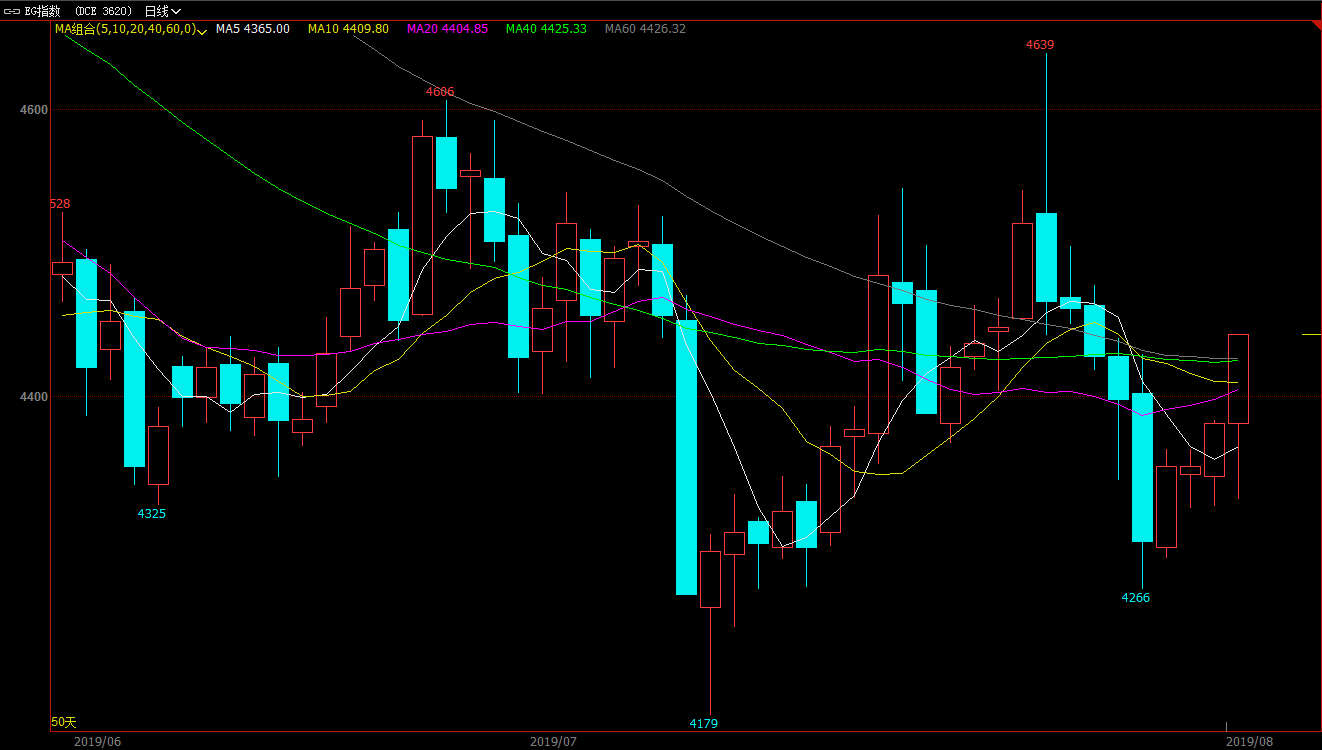Click the 4606 peak price label

tap(440, 92)
